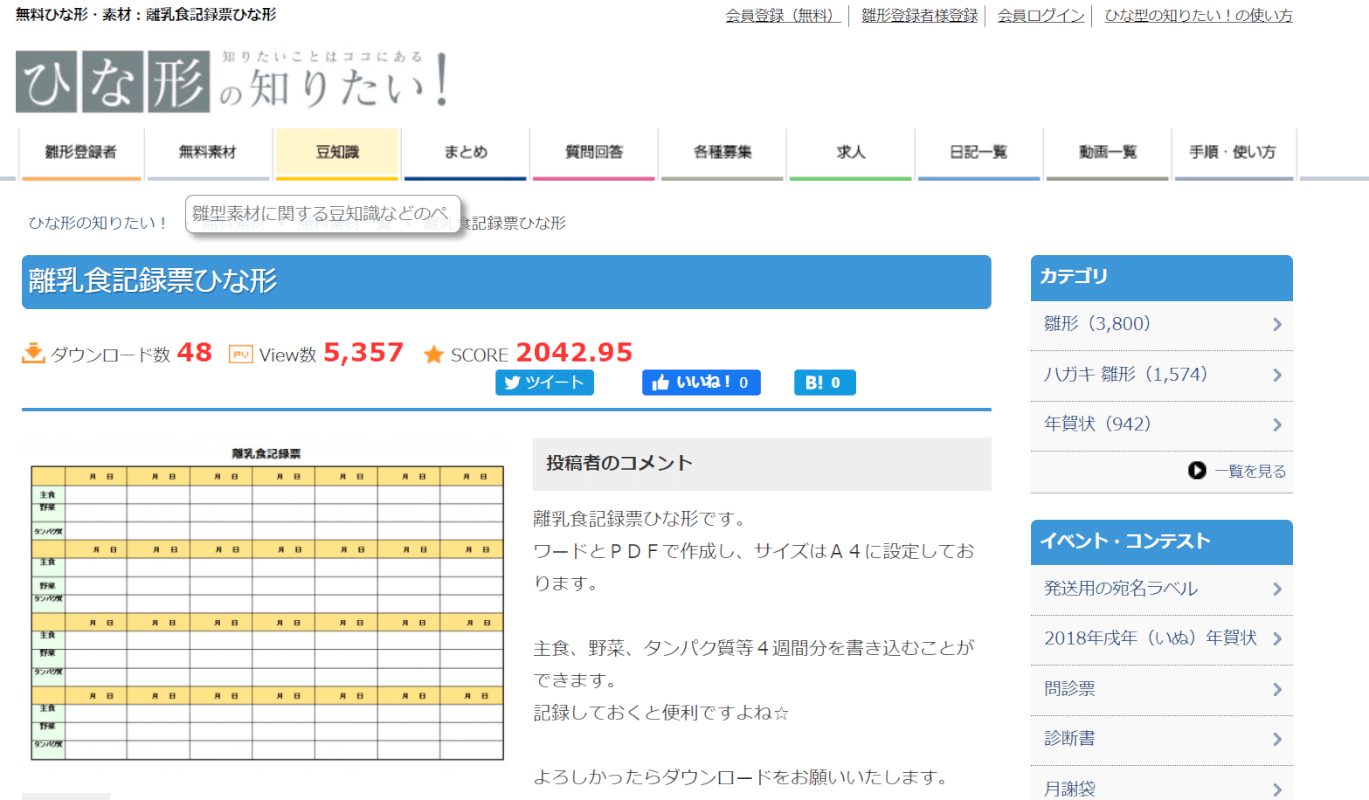Open the 豆知識 navigation tab
Image resolution: width=1369 pixels, height=800 pixels.
tap(337, 153)
